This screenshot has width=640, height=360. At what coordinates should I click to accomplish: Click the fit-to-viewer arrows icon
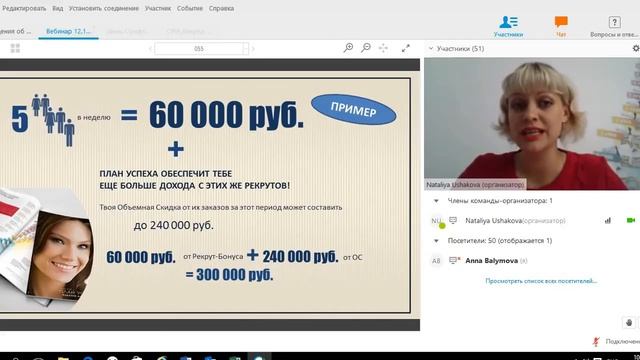(383, 48)
